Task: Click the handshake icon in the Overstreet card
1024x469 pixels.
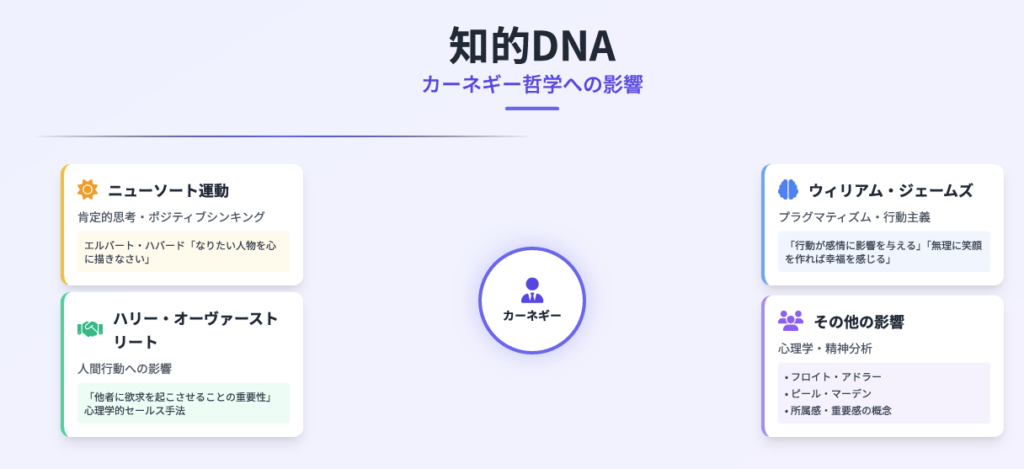Action: tap(91, 330)
